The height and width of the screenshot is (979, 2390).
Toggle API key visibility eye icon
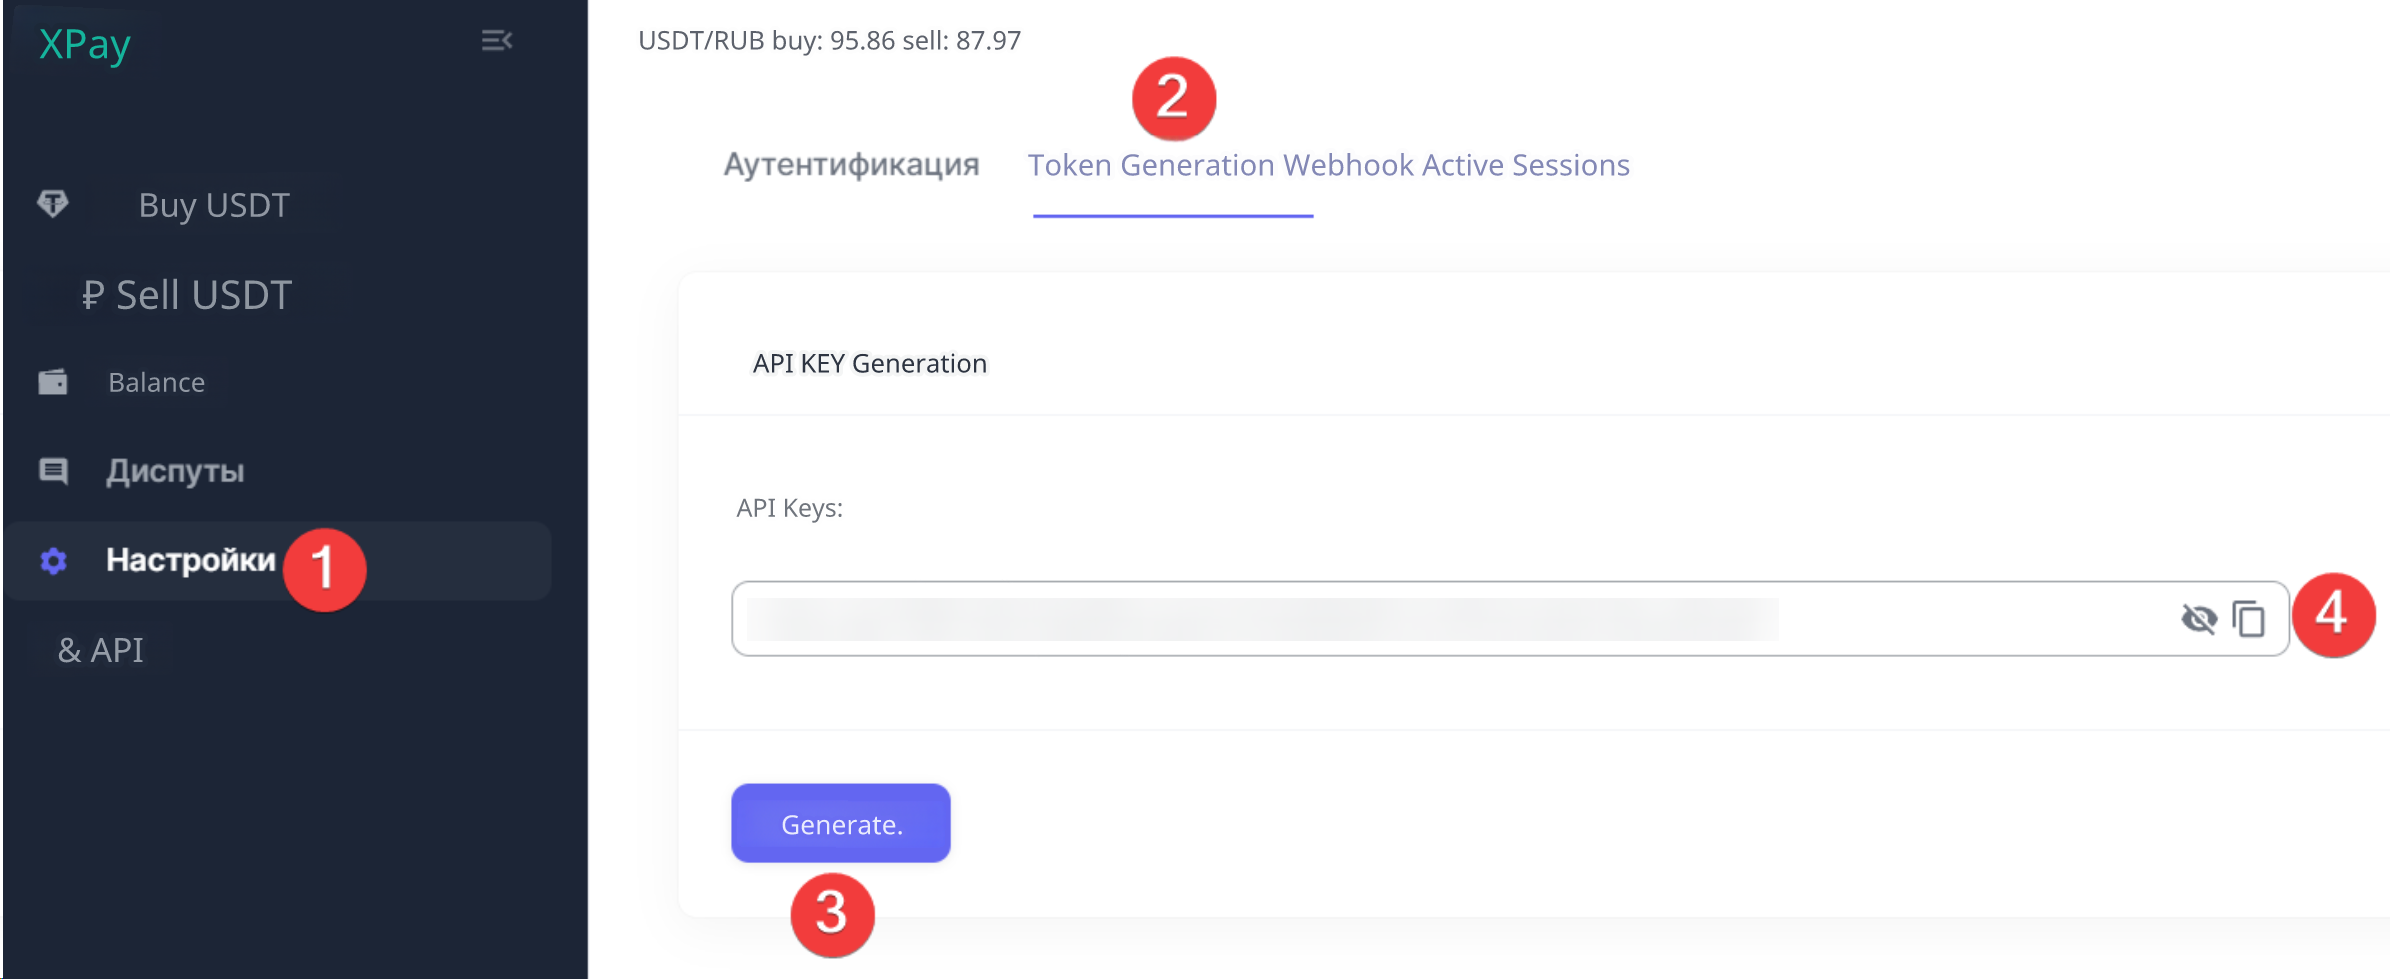[2198, 619]
